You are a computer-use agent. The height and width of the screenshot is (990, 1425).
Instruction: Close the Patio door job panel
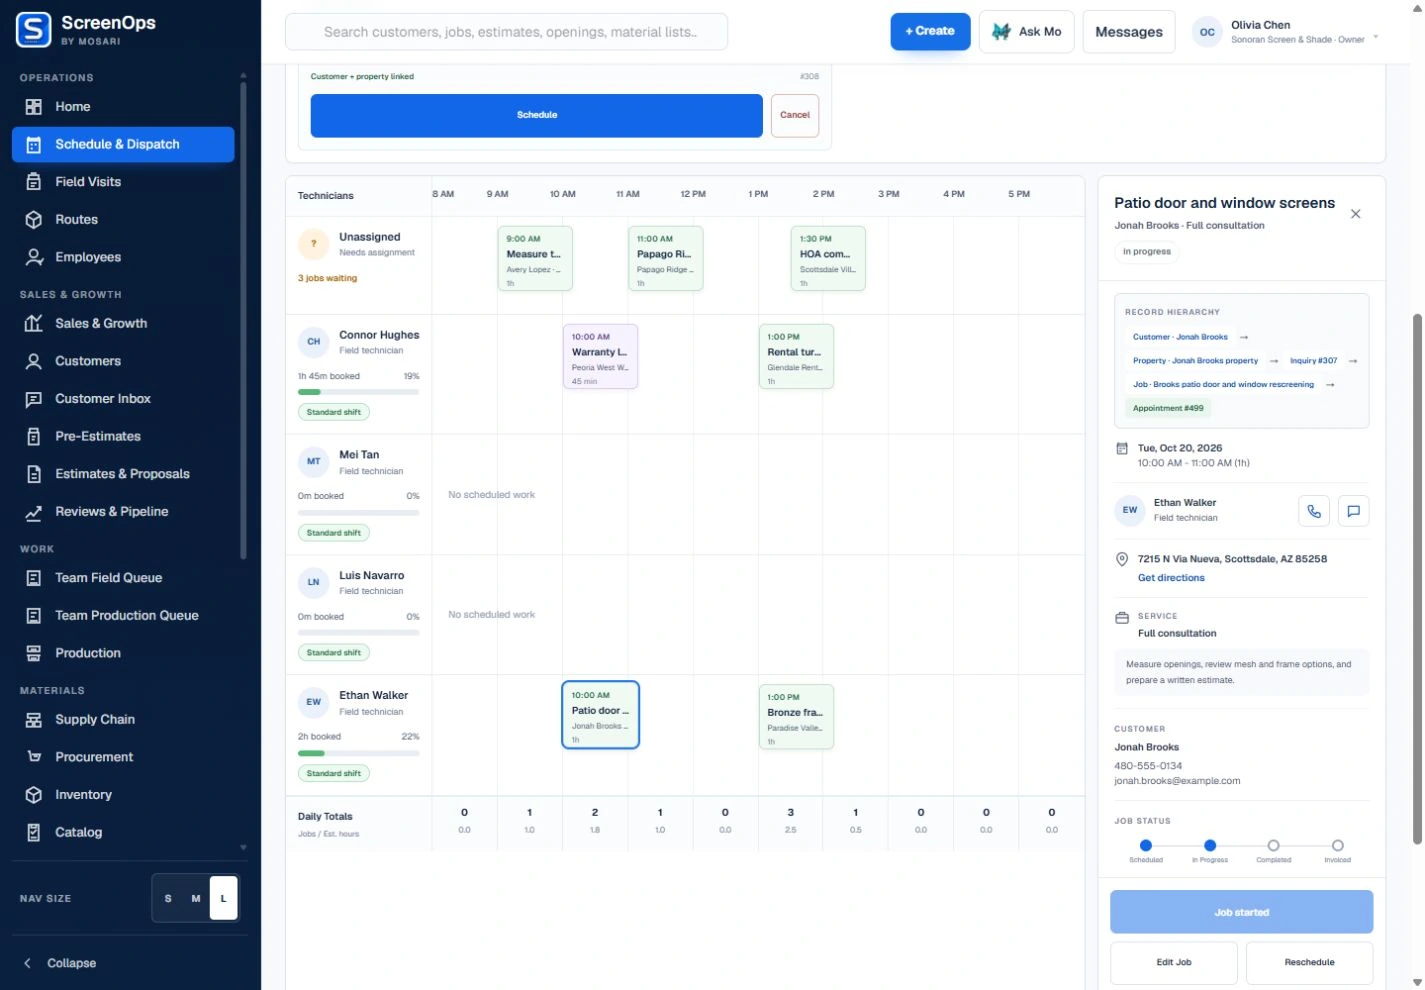point(1356,214)
